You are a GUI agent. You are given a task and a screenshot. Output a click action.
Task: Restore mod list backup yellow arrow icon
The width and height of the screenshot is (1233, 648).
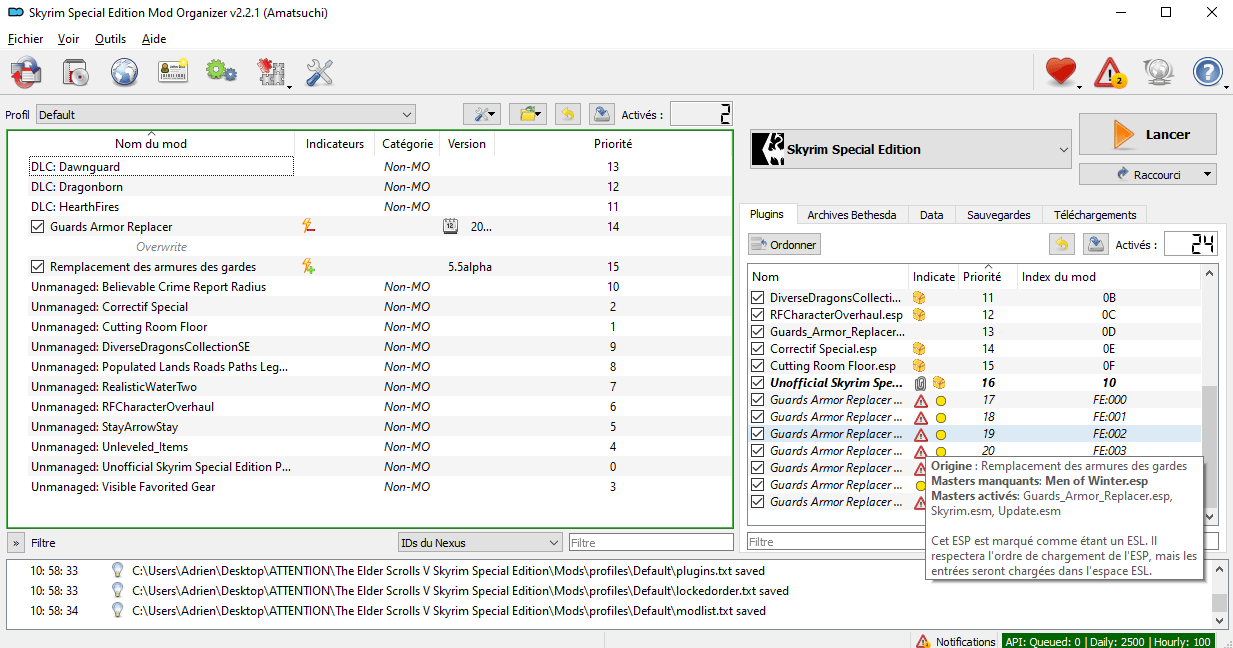coord(567,114)
